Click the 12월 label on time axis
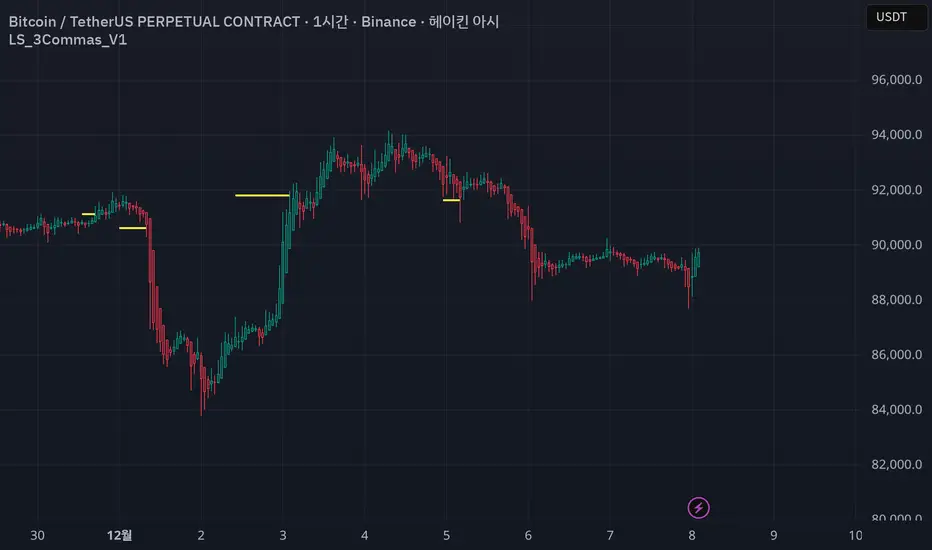The height and width of the screenshot is (550, 932). click(x=119, y=535)
